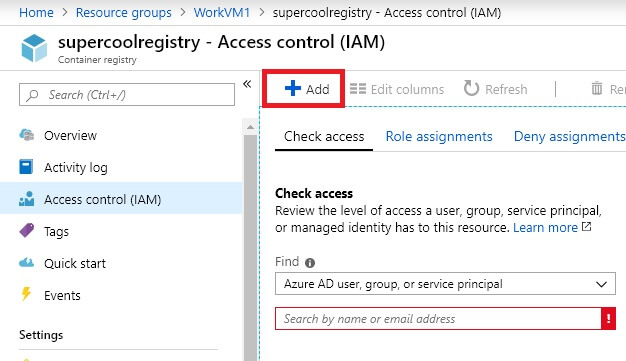Image resolution: width=626 pixels, height=361 pixels.
Task: Switch to the Check access tab
Action: [324, 137]
